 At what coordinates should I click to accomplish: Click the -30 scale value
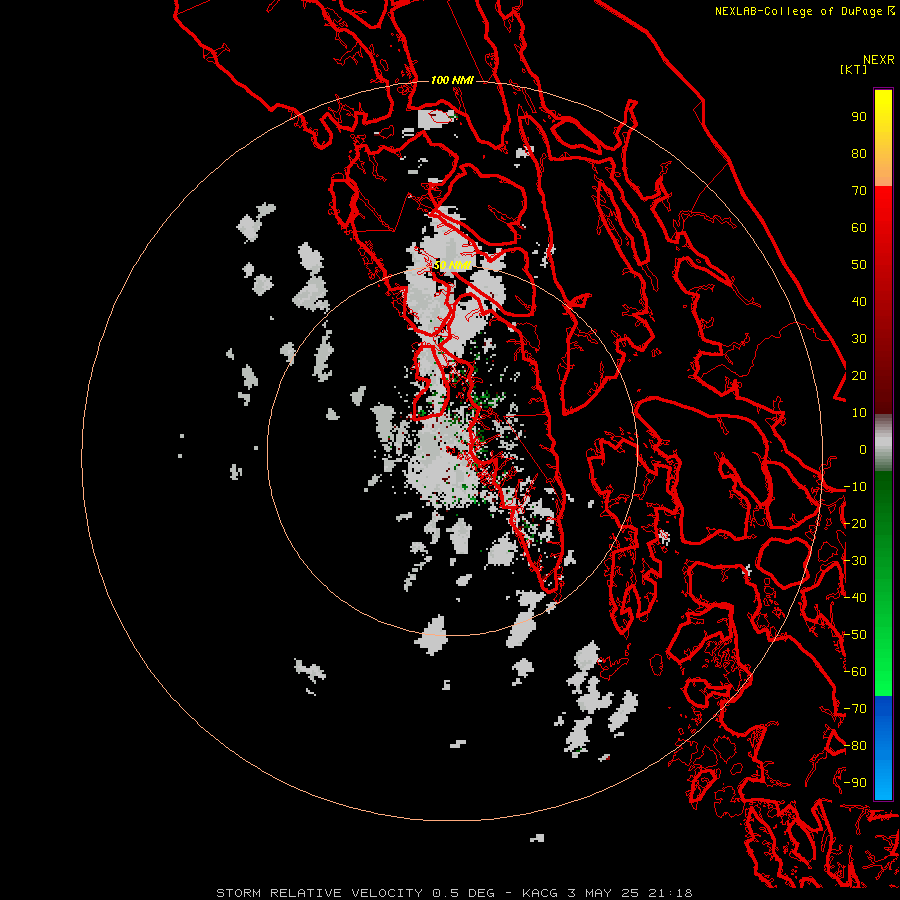[855, 561]
